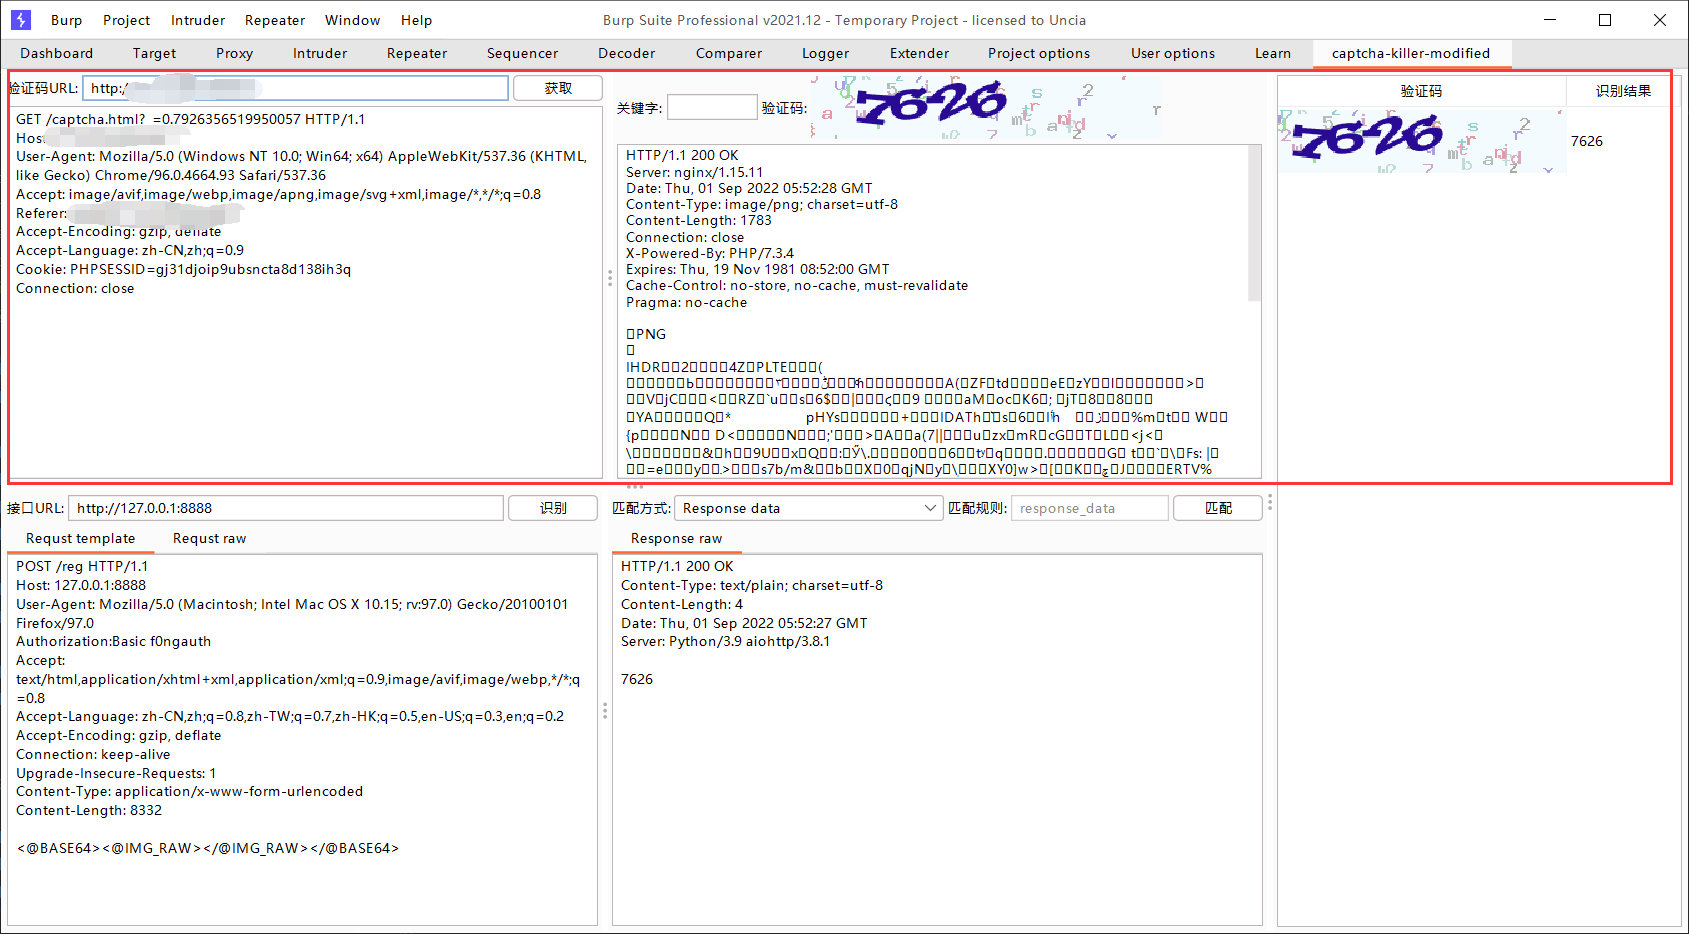Minimize the Burp Suite window
The height and width of the screenshot is (934, 1689).
tap(1550, 20)
